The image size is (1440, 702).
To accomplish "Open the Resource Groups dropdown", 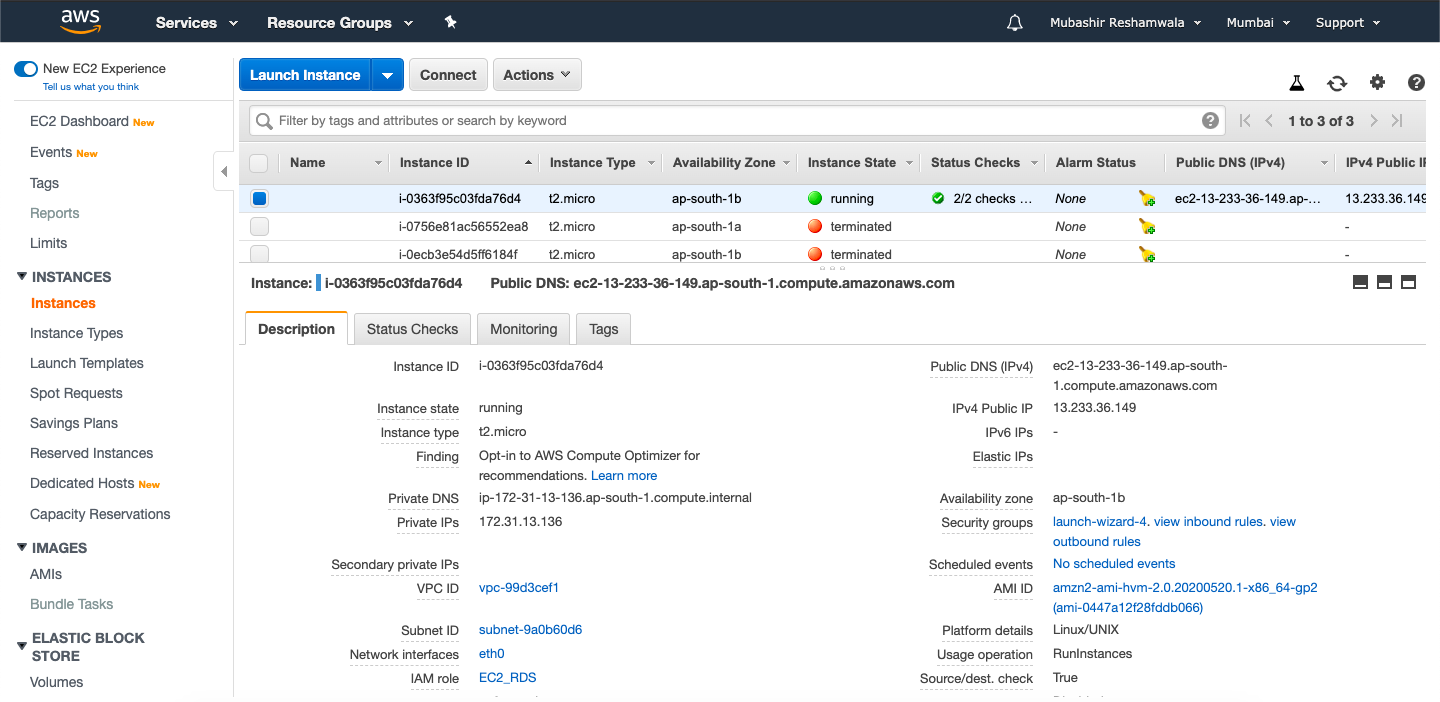I will 340,22.
